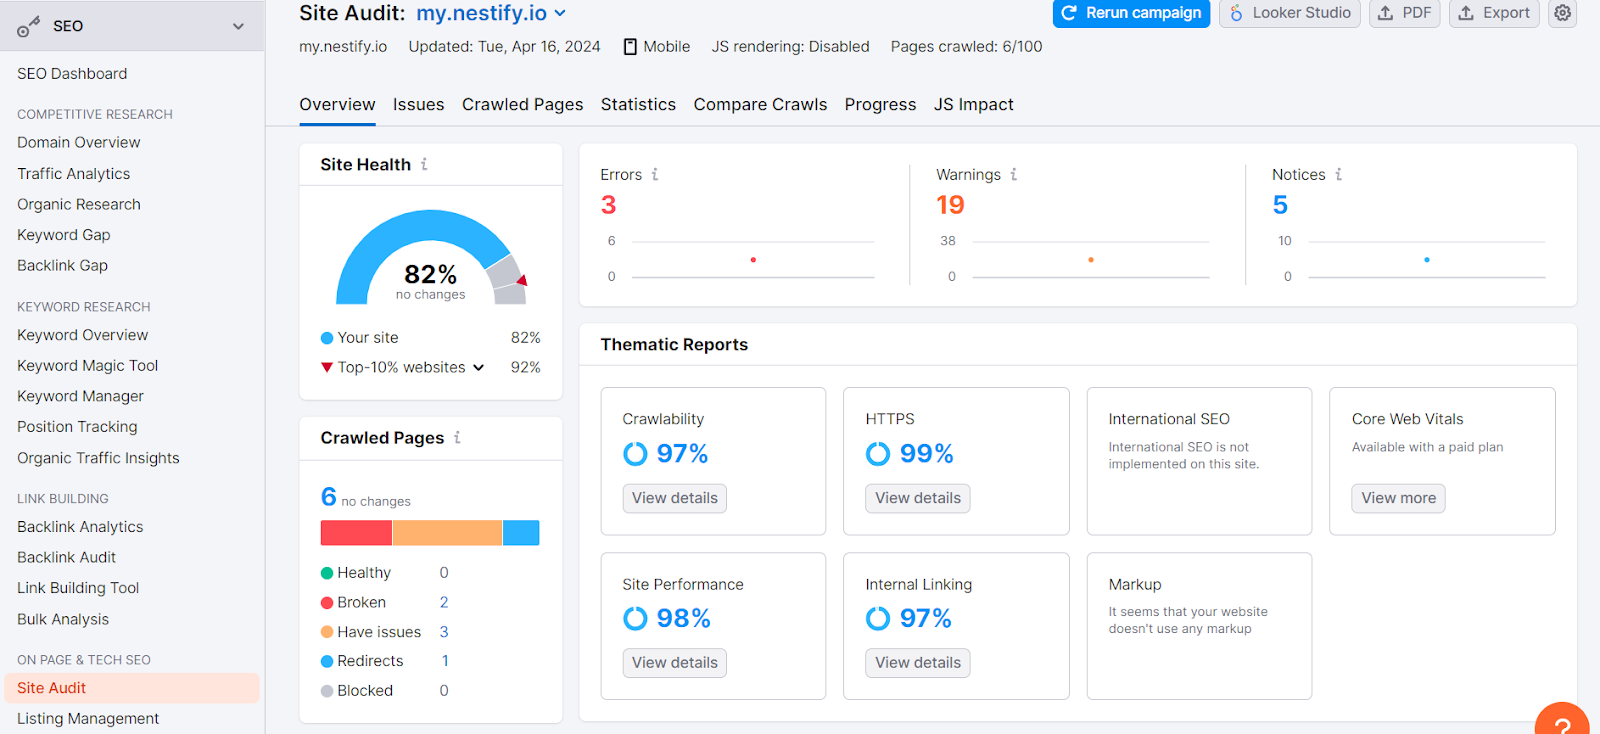1600x734 pixels.
Task: Click the red broken segment of crawled pages bar
Action: click(x=356, y=533)
